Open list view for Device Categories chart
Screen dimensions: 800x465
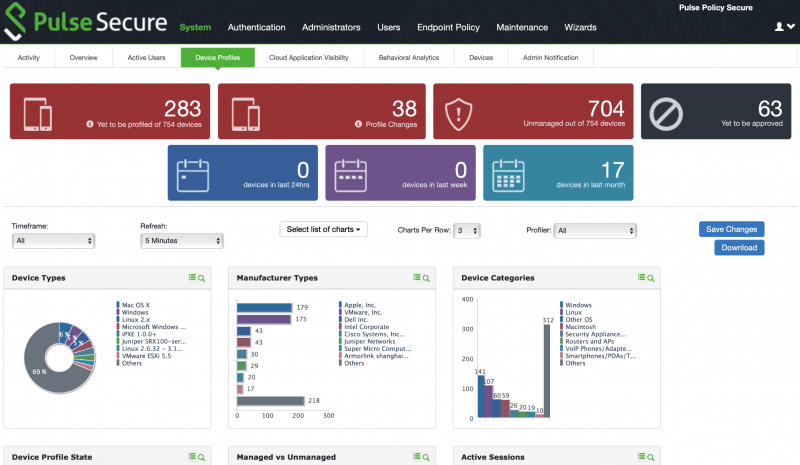coord(641,277)
